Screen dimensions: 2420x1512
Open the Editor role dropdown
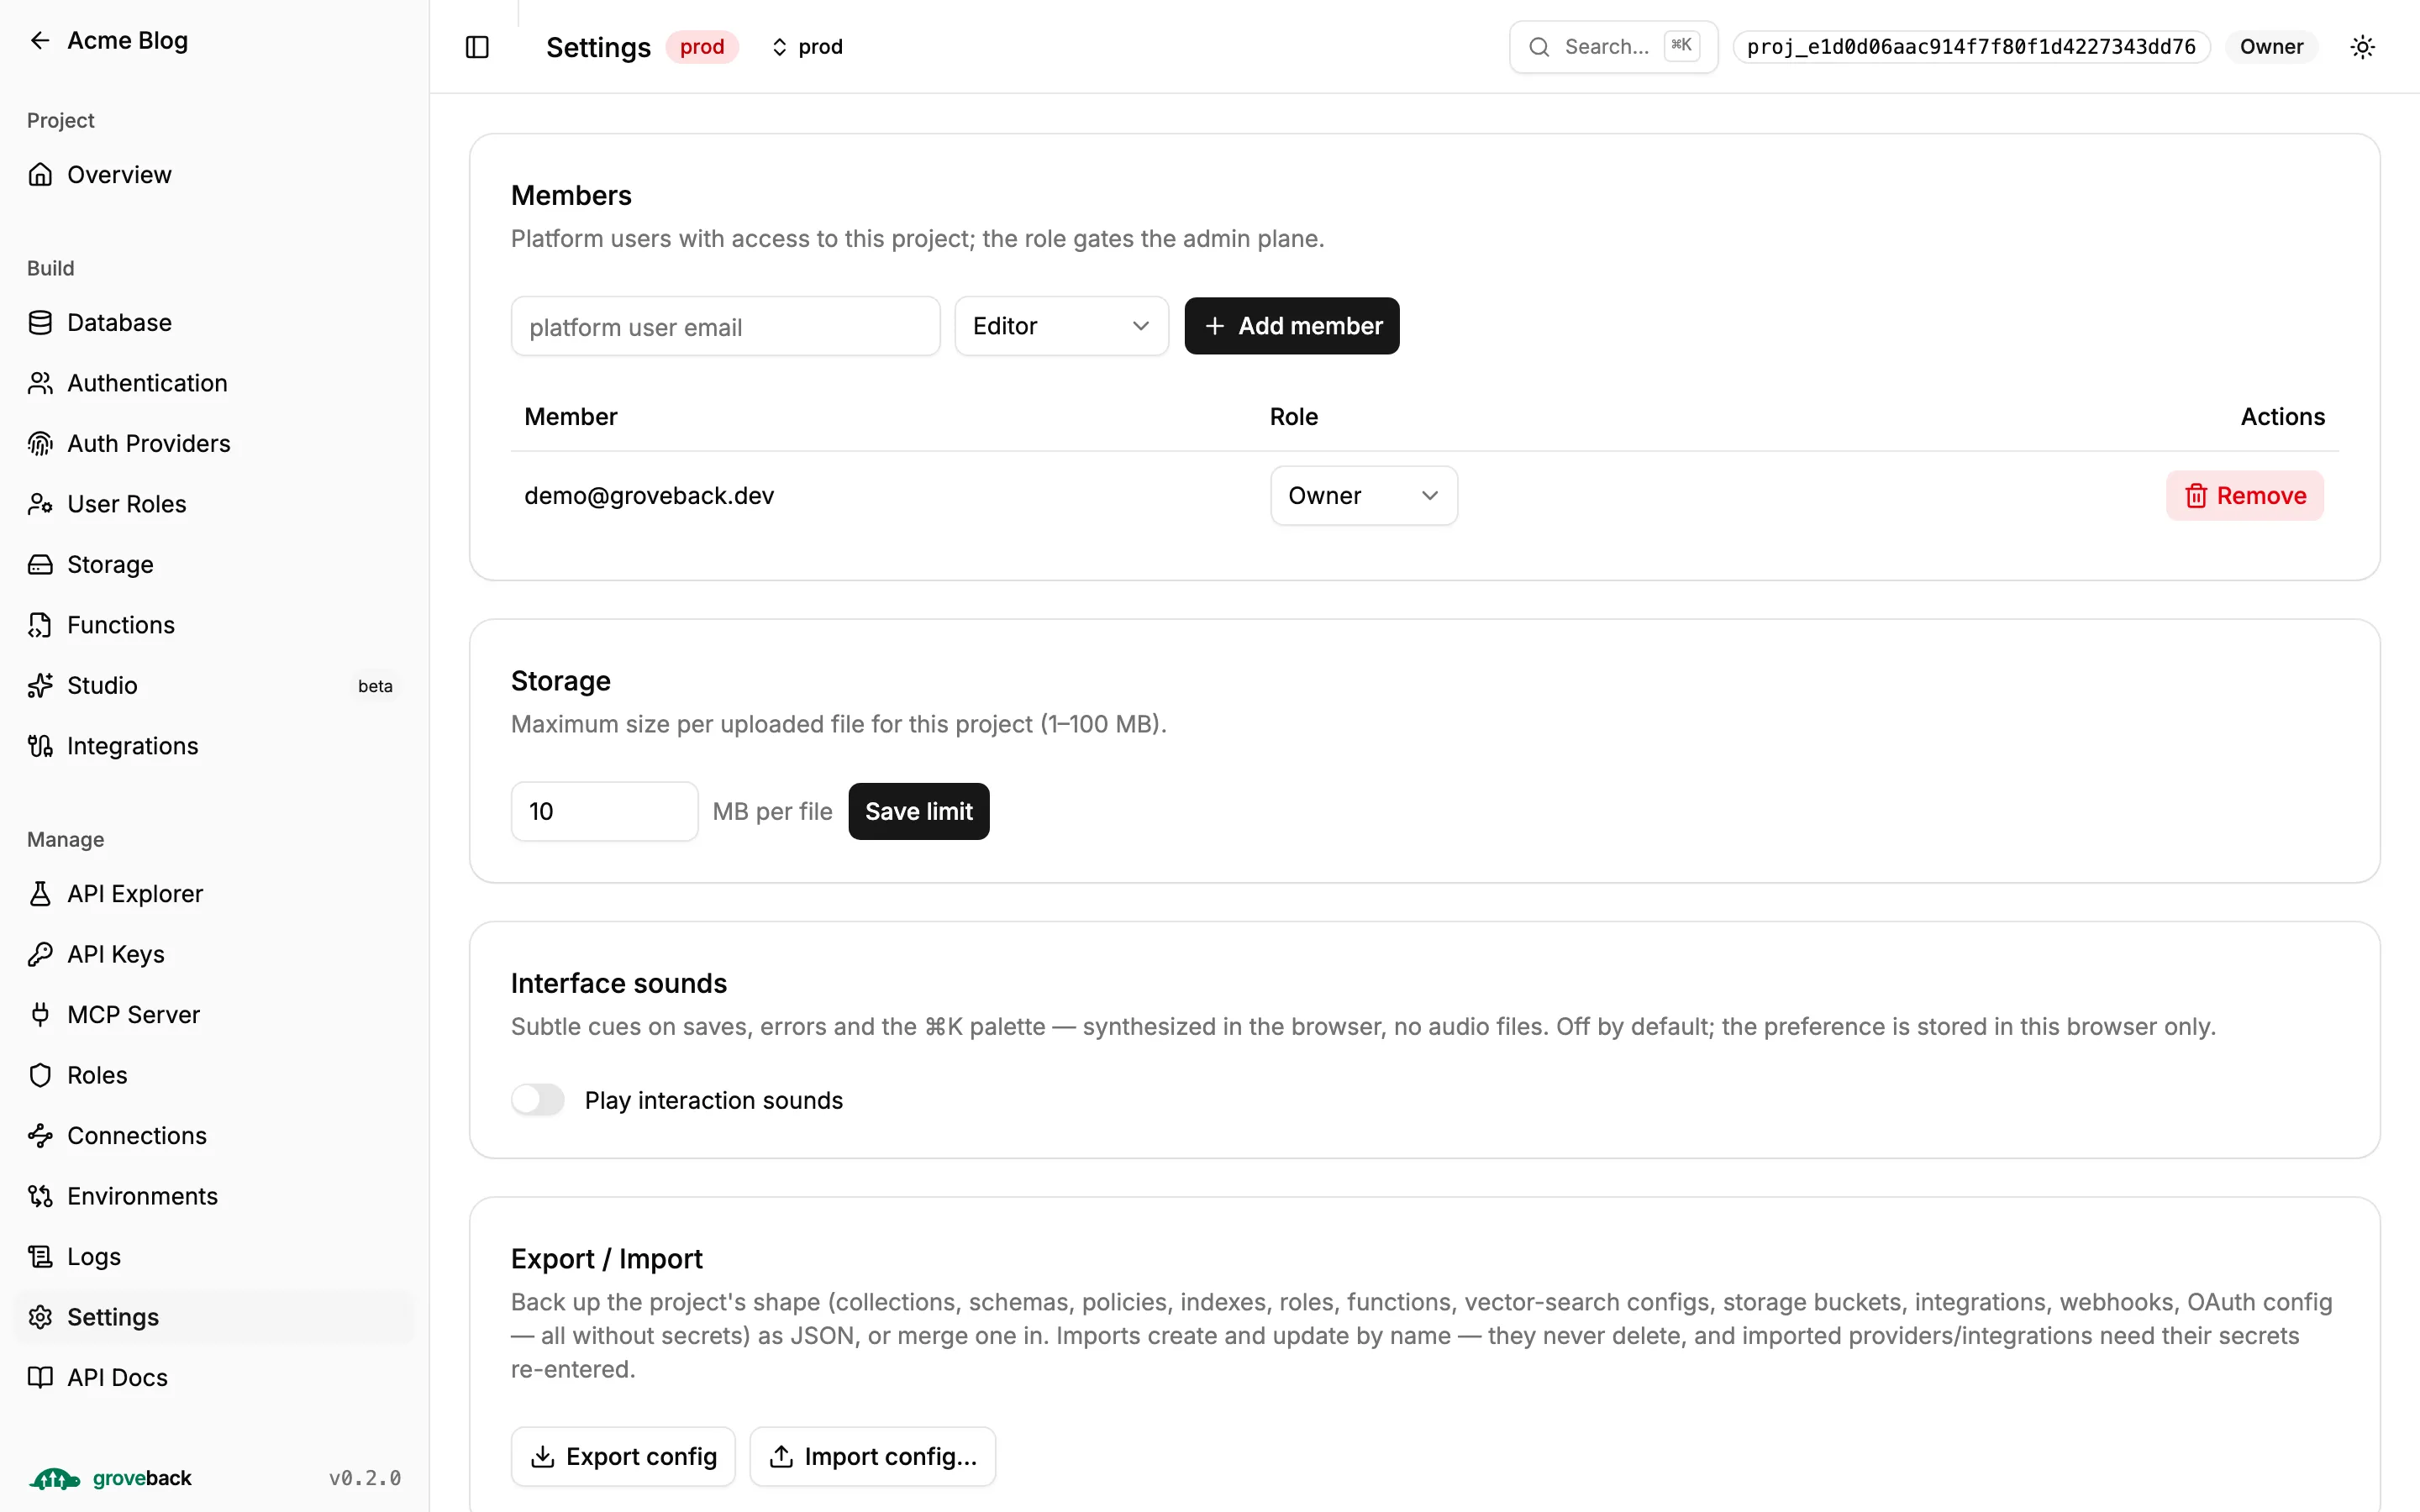click(x=1061, y=326)
